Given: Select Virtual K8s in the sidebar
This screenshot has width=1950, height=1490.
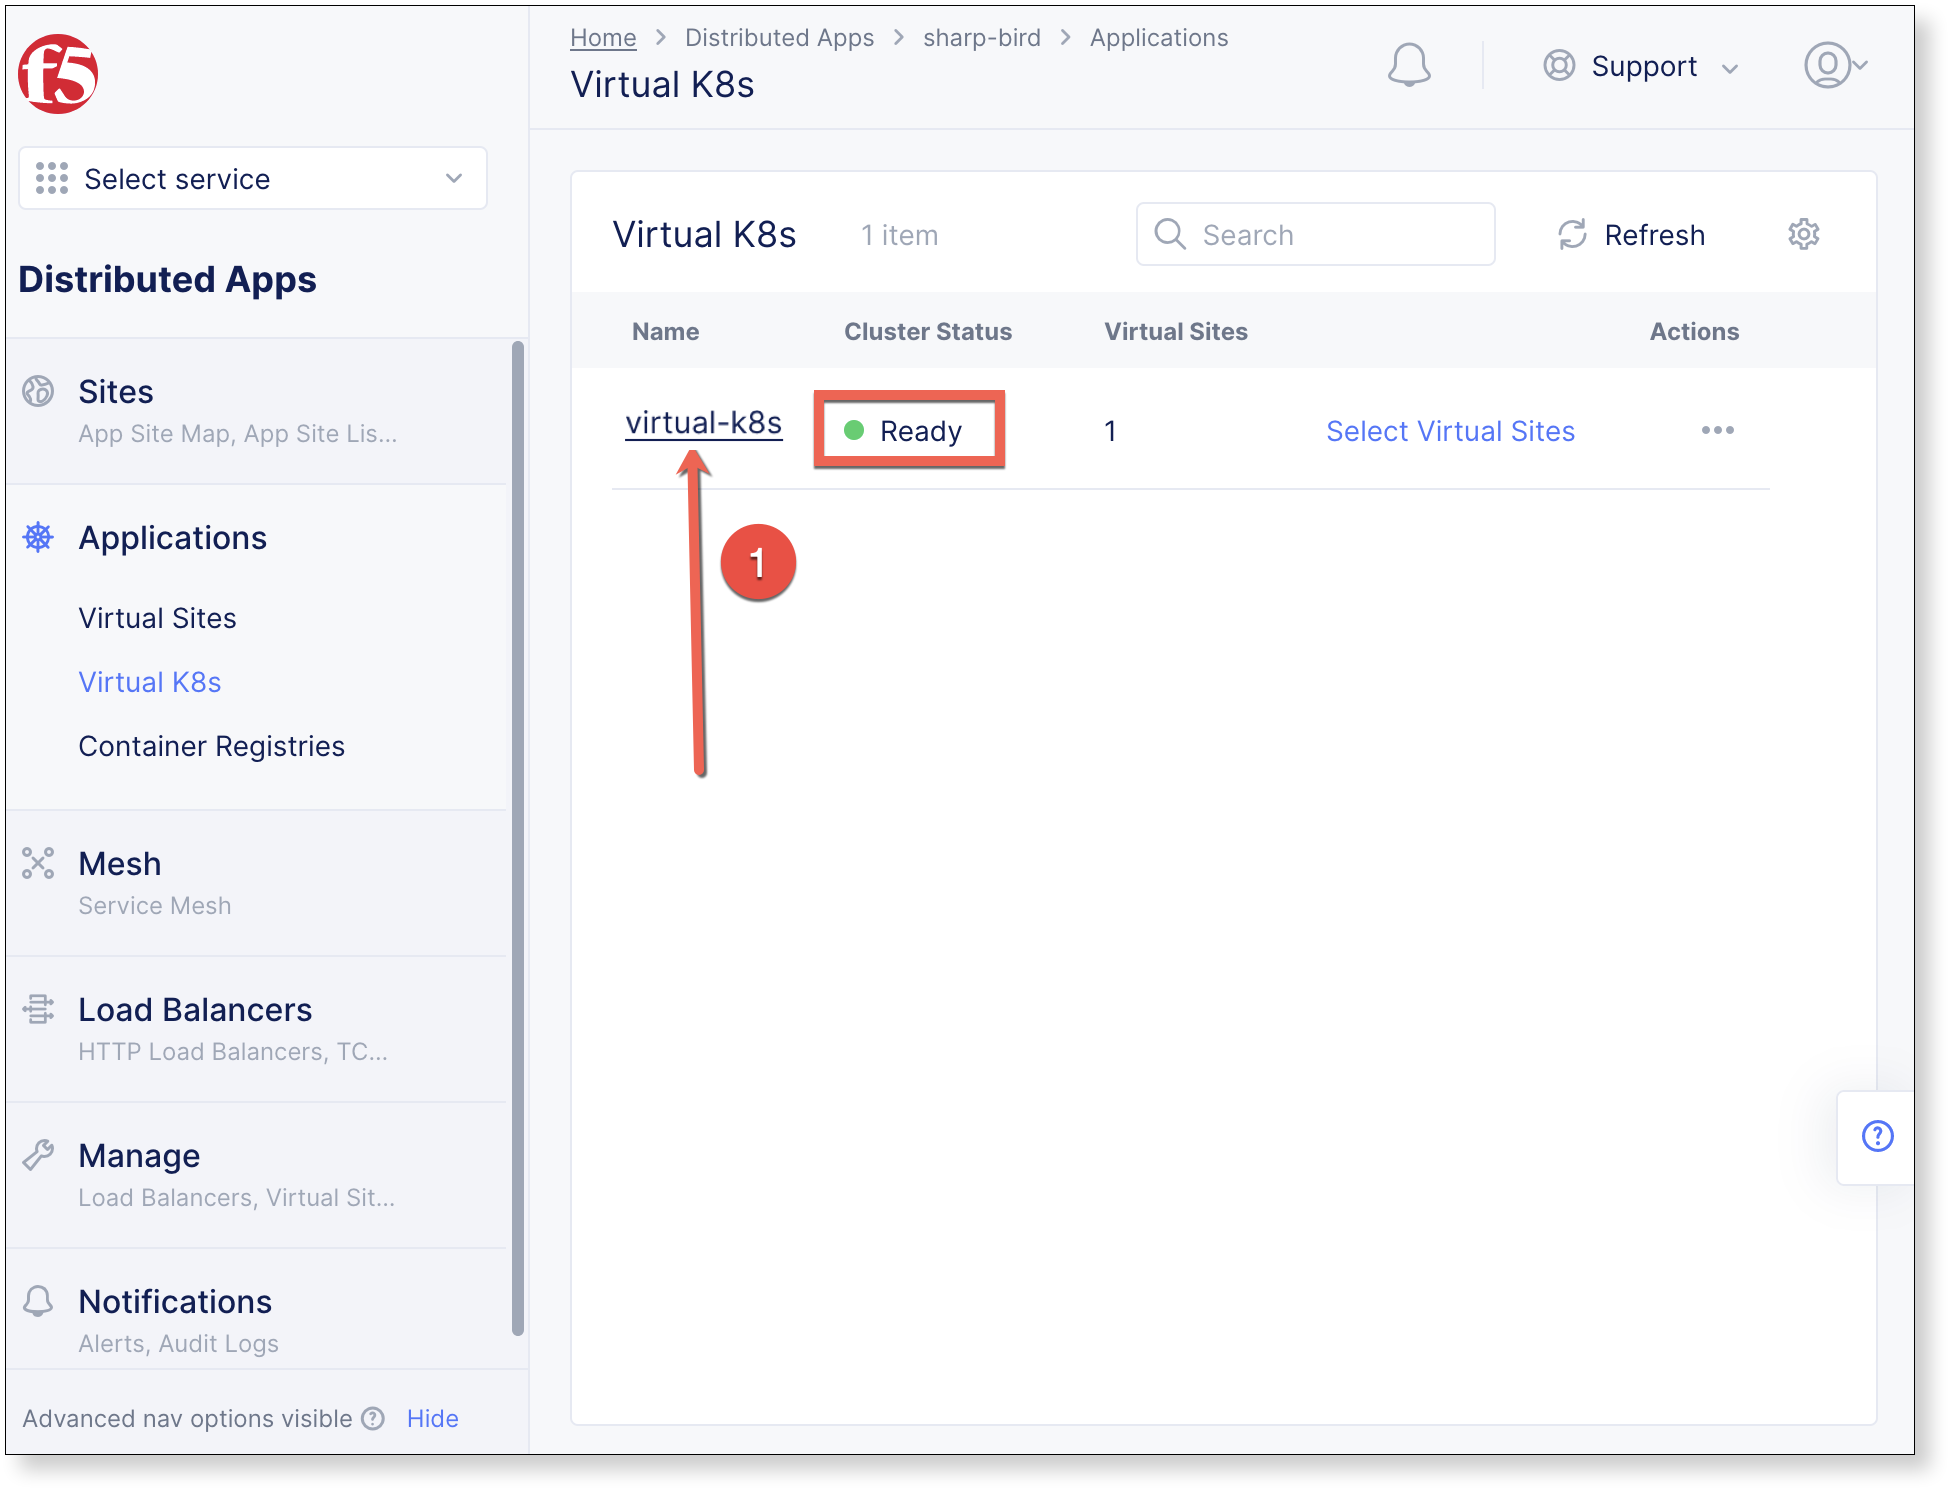Looking at the screenshot, I should 150,682.
